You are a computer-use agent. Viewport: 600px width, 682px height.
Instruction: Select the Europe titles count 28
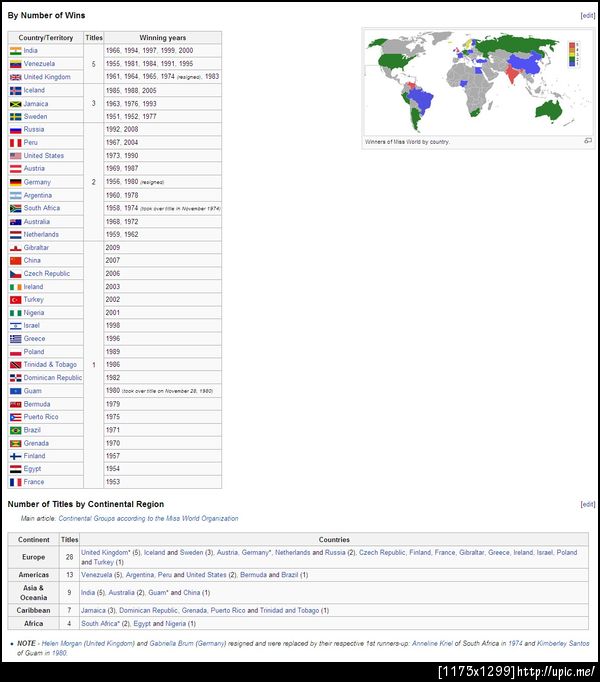tap(69, 557)
